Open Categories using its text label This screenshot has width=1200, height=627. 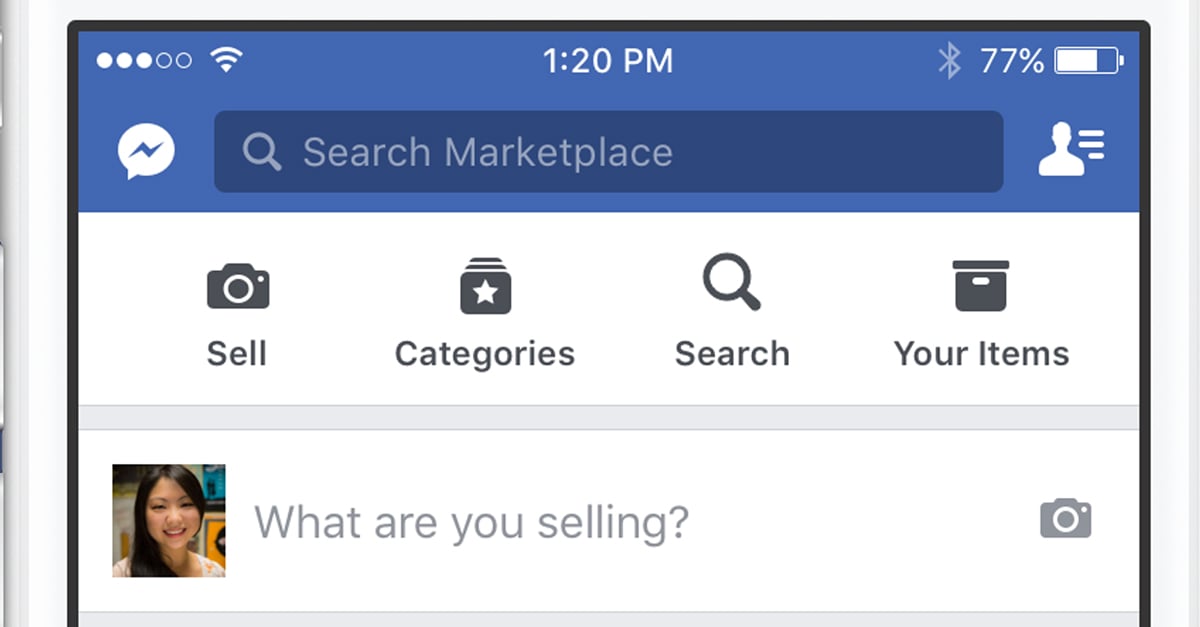(484, 352)
